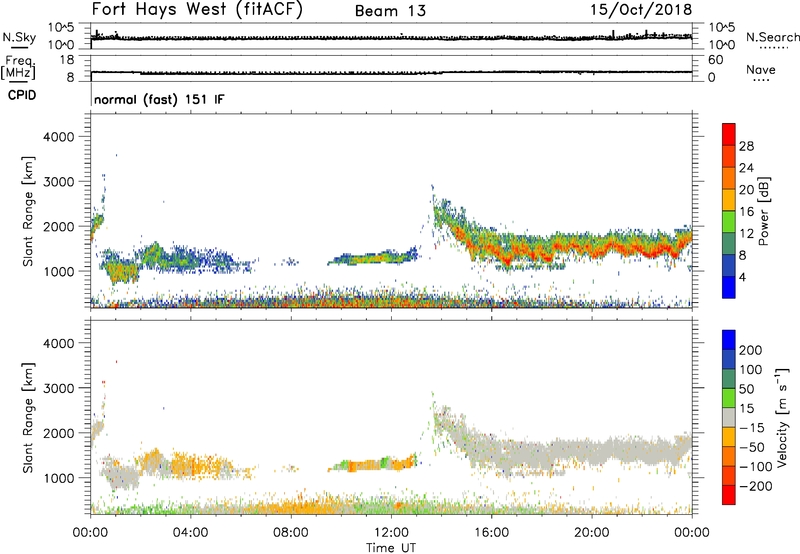Click the '20:00' time axis label
The image size is (800, 554).
591,533
